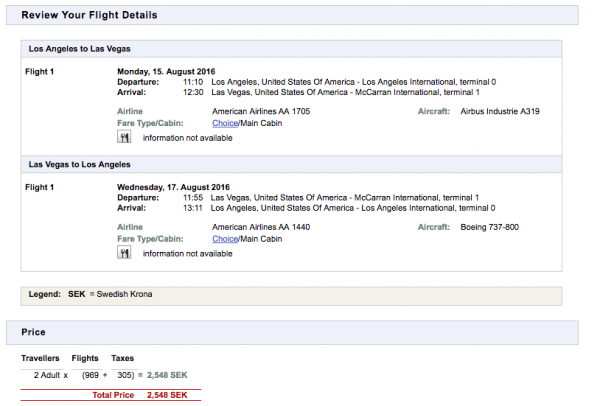Click the American Airlines AA 1440 text
Image resolution: width=600 pixels, height=406 pixels.
click(256, 227)
